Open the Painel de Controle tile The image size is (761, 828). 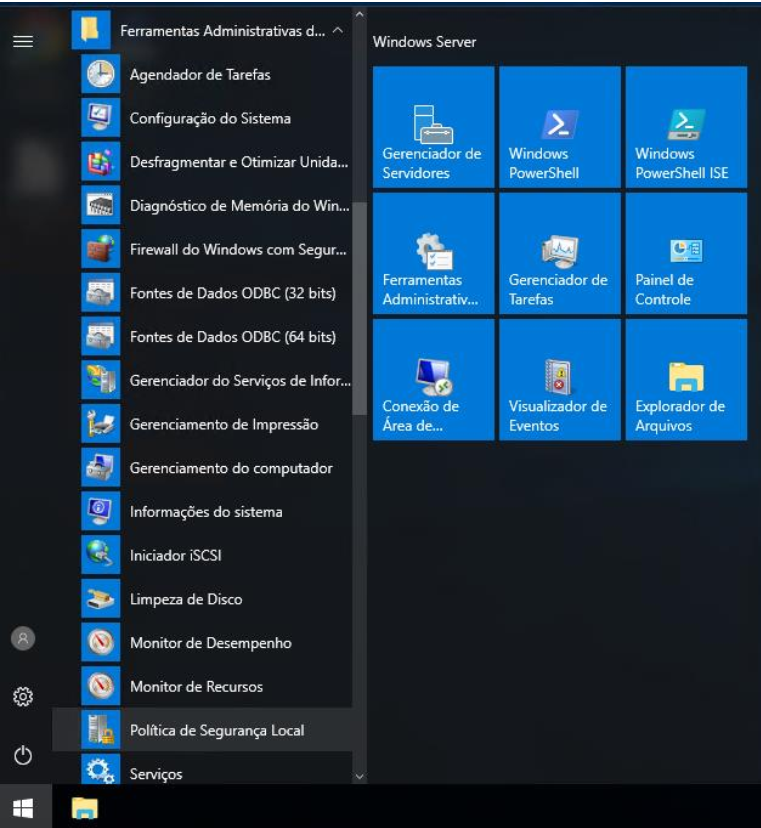pos(687,253)
